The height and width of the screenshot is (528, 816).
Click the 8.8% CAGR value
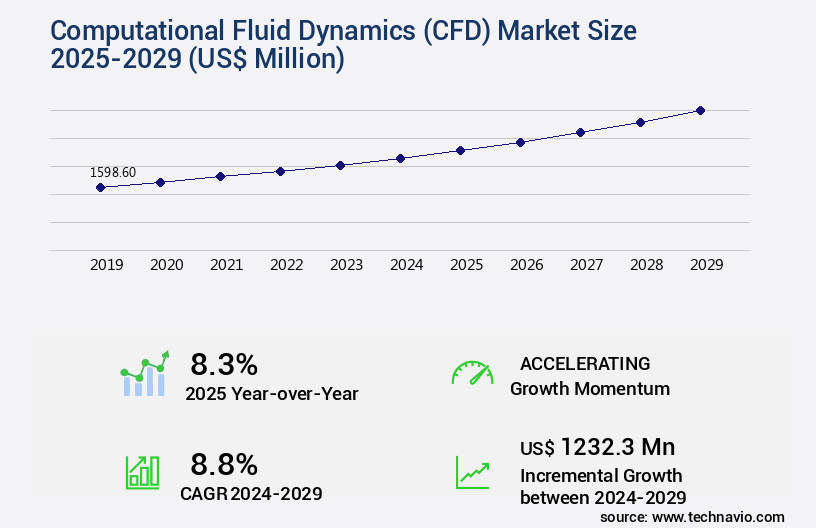click(224, 464)
